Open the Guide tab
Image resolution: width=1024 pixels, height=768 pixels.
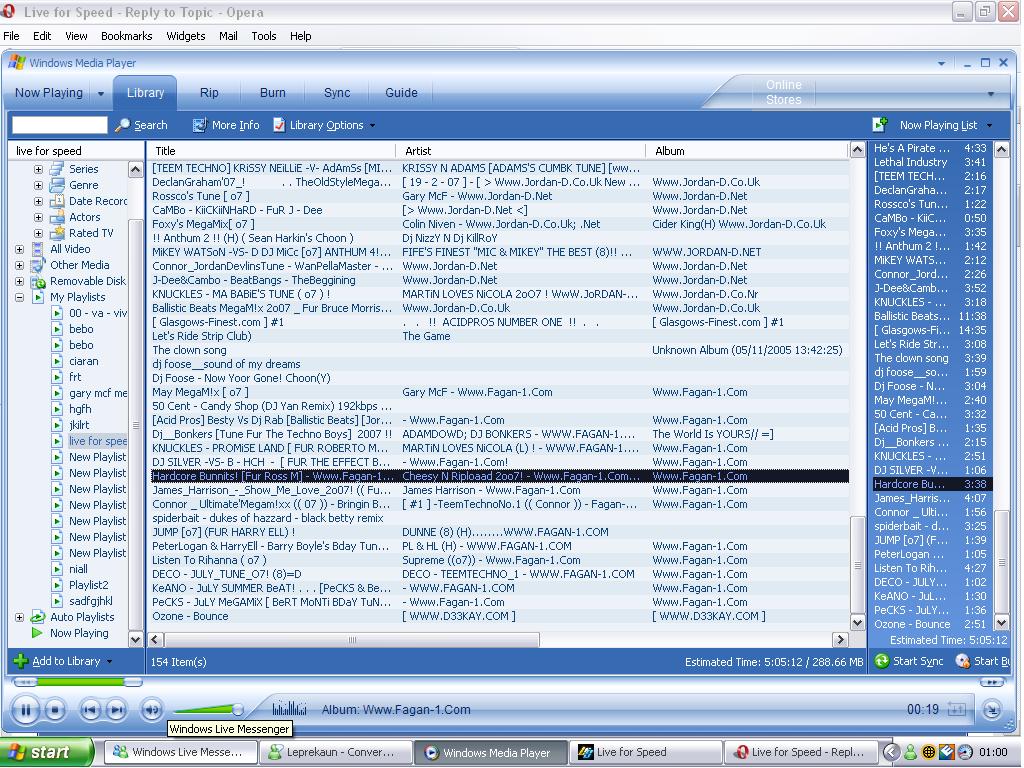pos(401,93)
